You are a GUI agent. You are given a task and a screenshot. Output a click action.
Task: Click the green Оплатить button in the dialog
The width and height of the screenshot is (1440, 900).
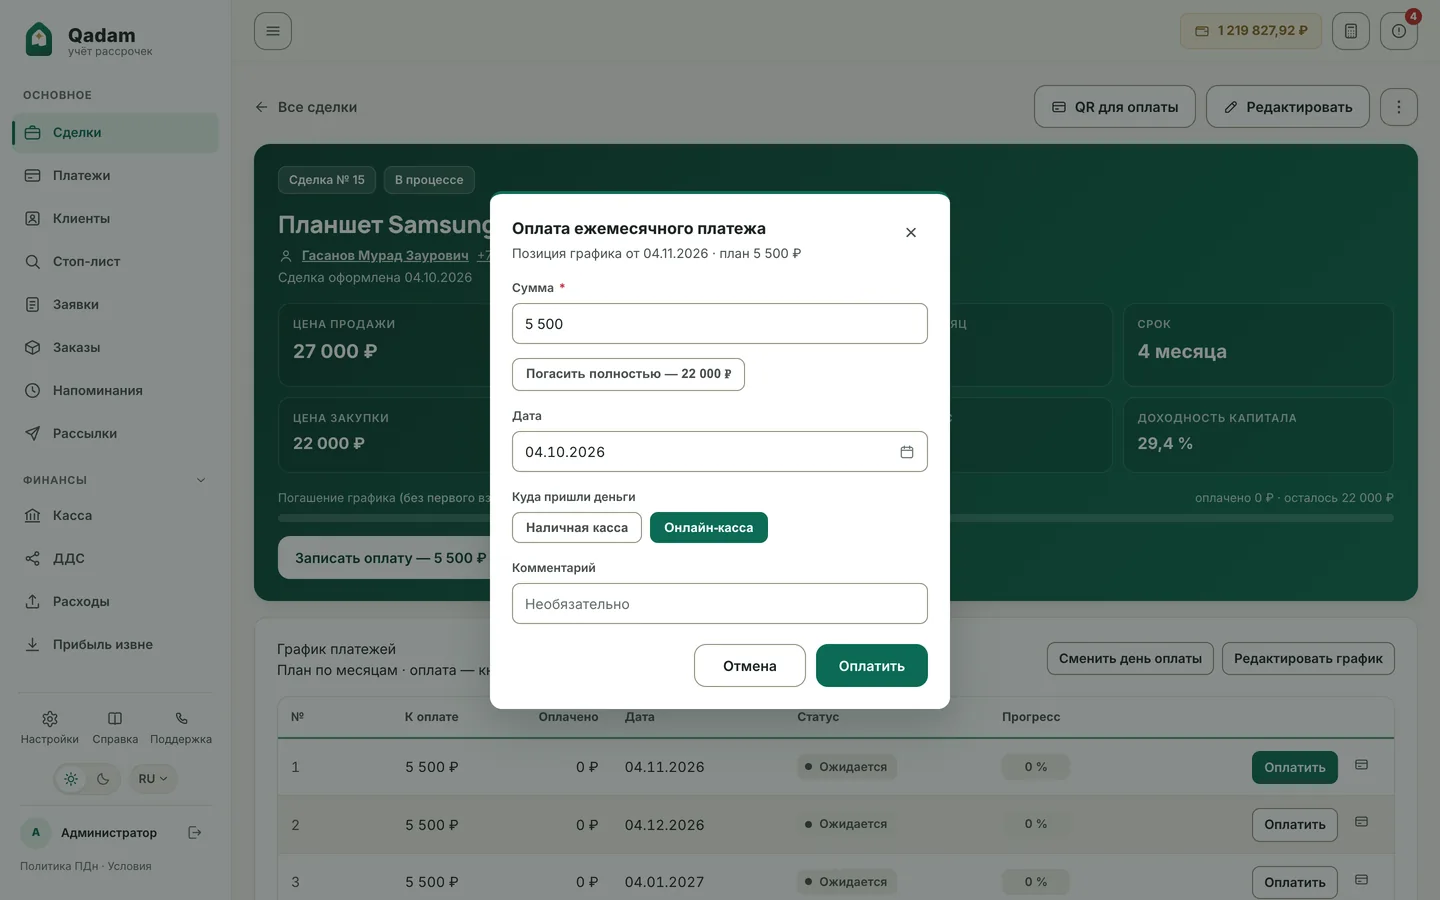(x=872, y=666)
